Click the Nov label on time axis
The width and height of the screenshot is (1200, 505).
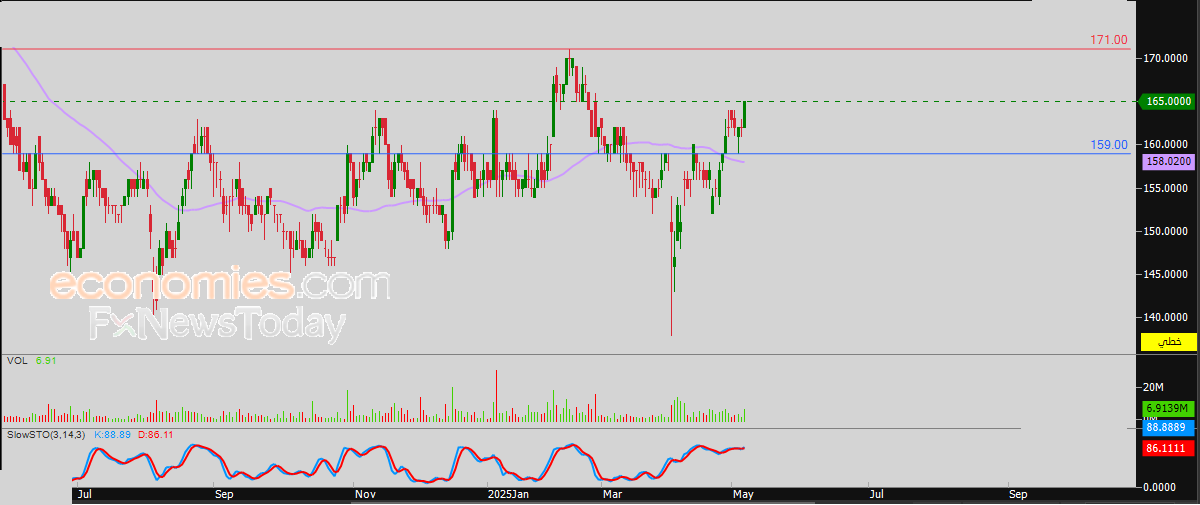coord(366,494)
